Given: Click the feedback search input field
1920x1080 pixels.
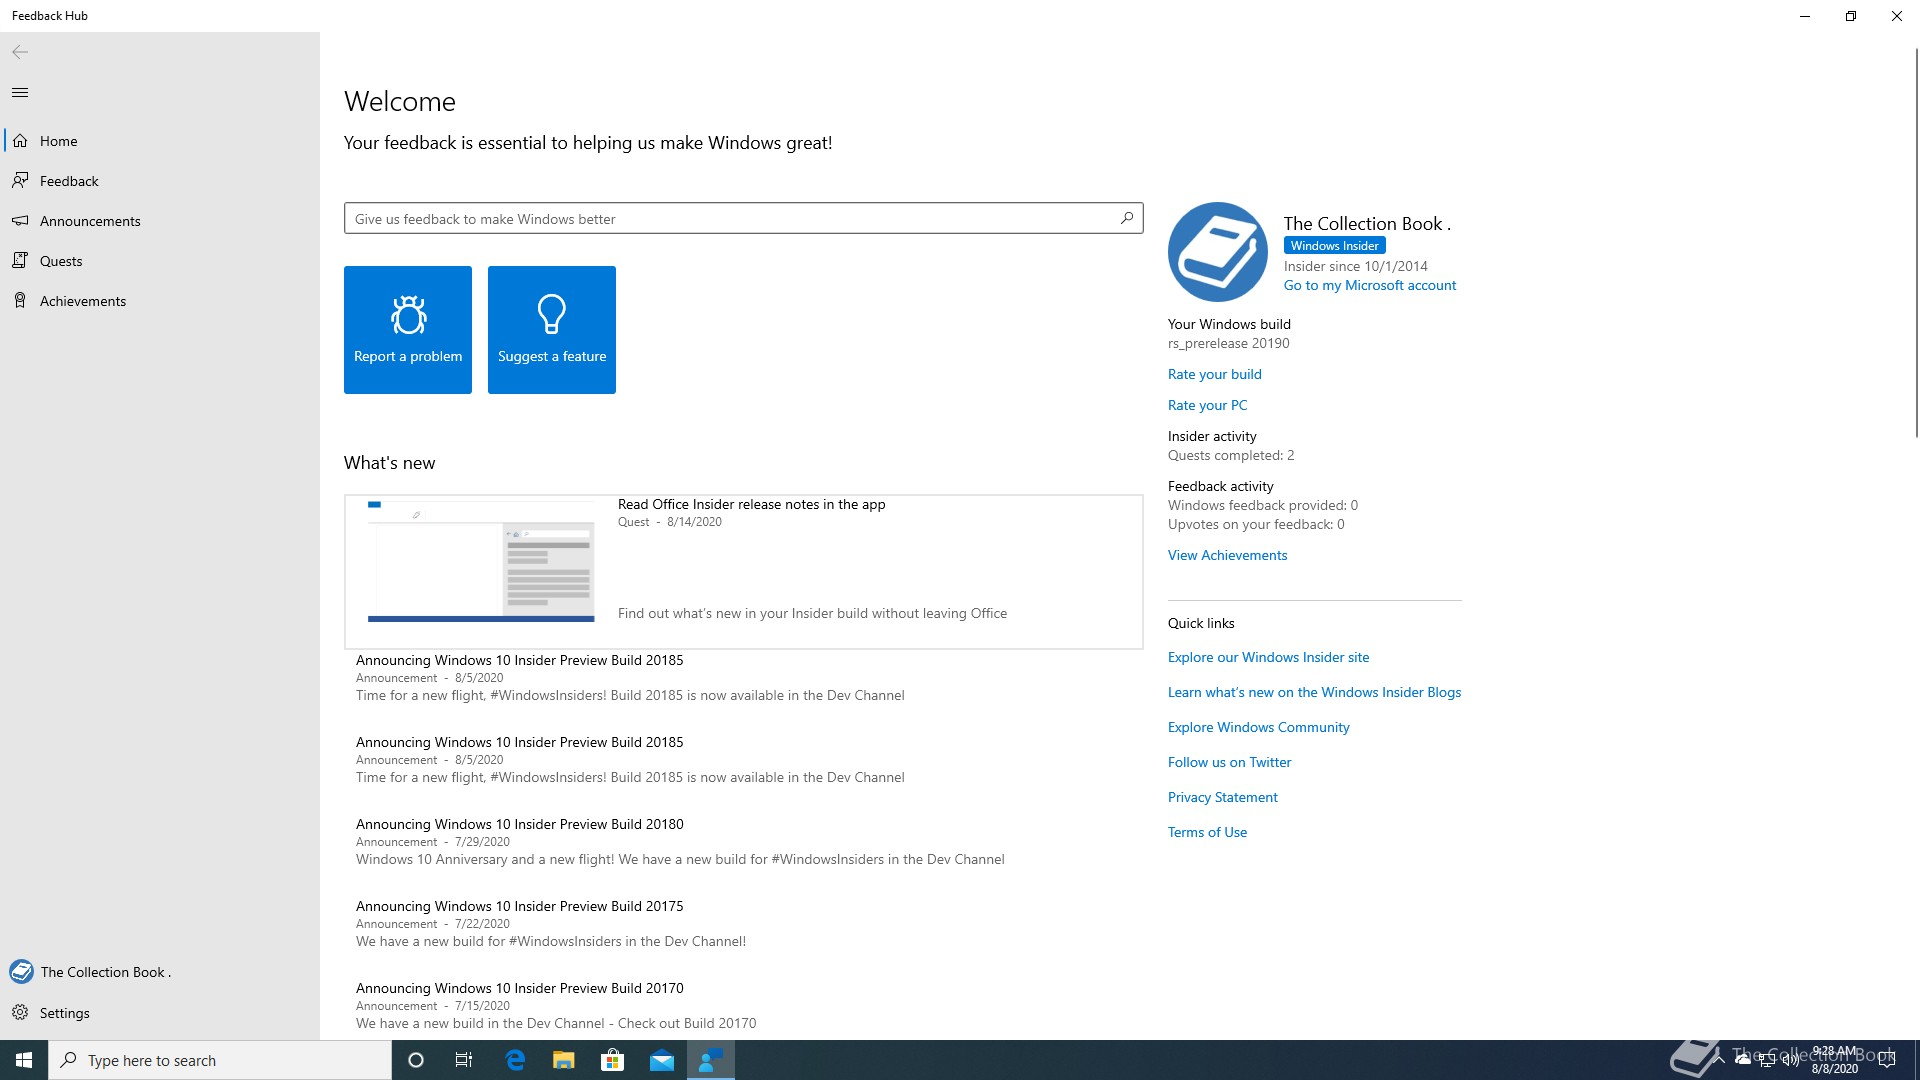Looking at the screenshot, I should (x=743, y=218).
